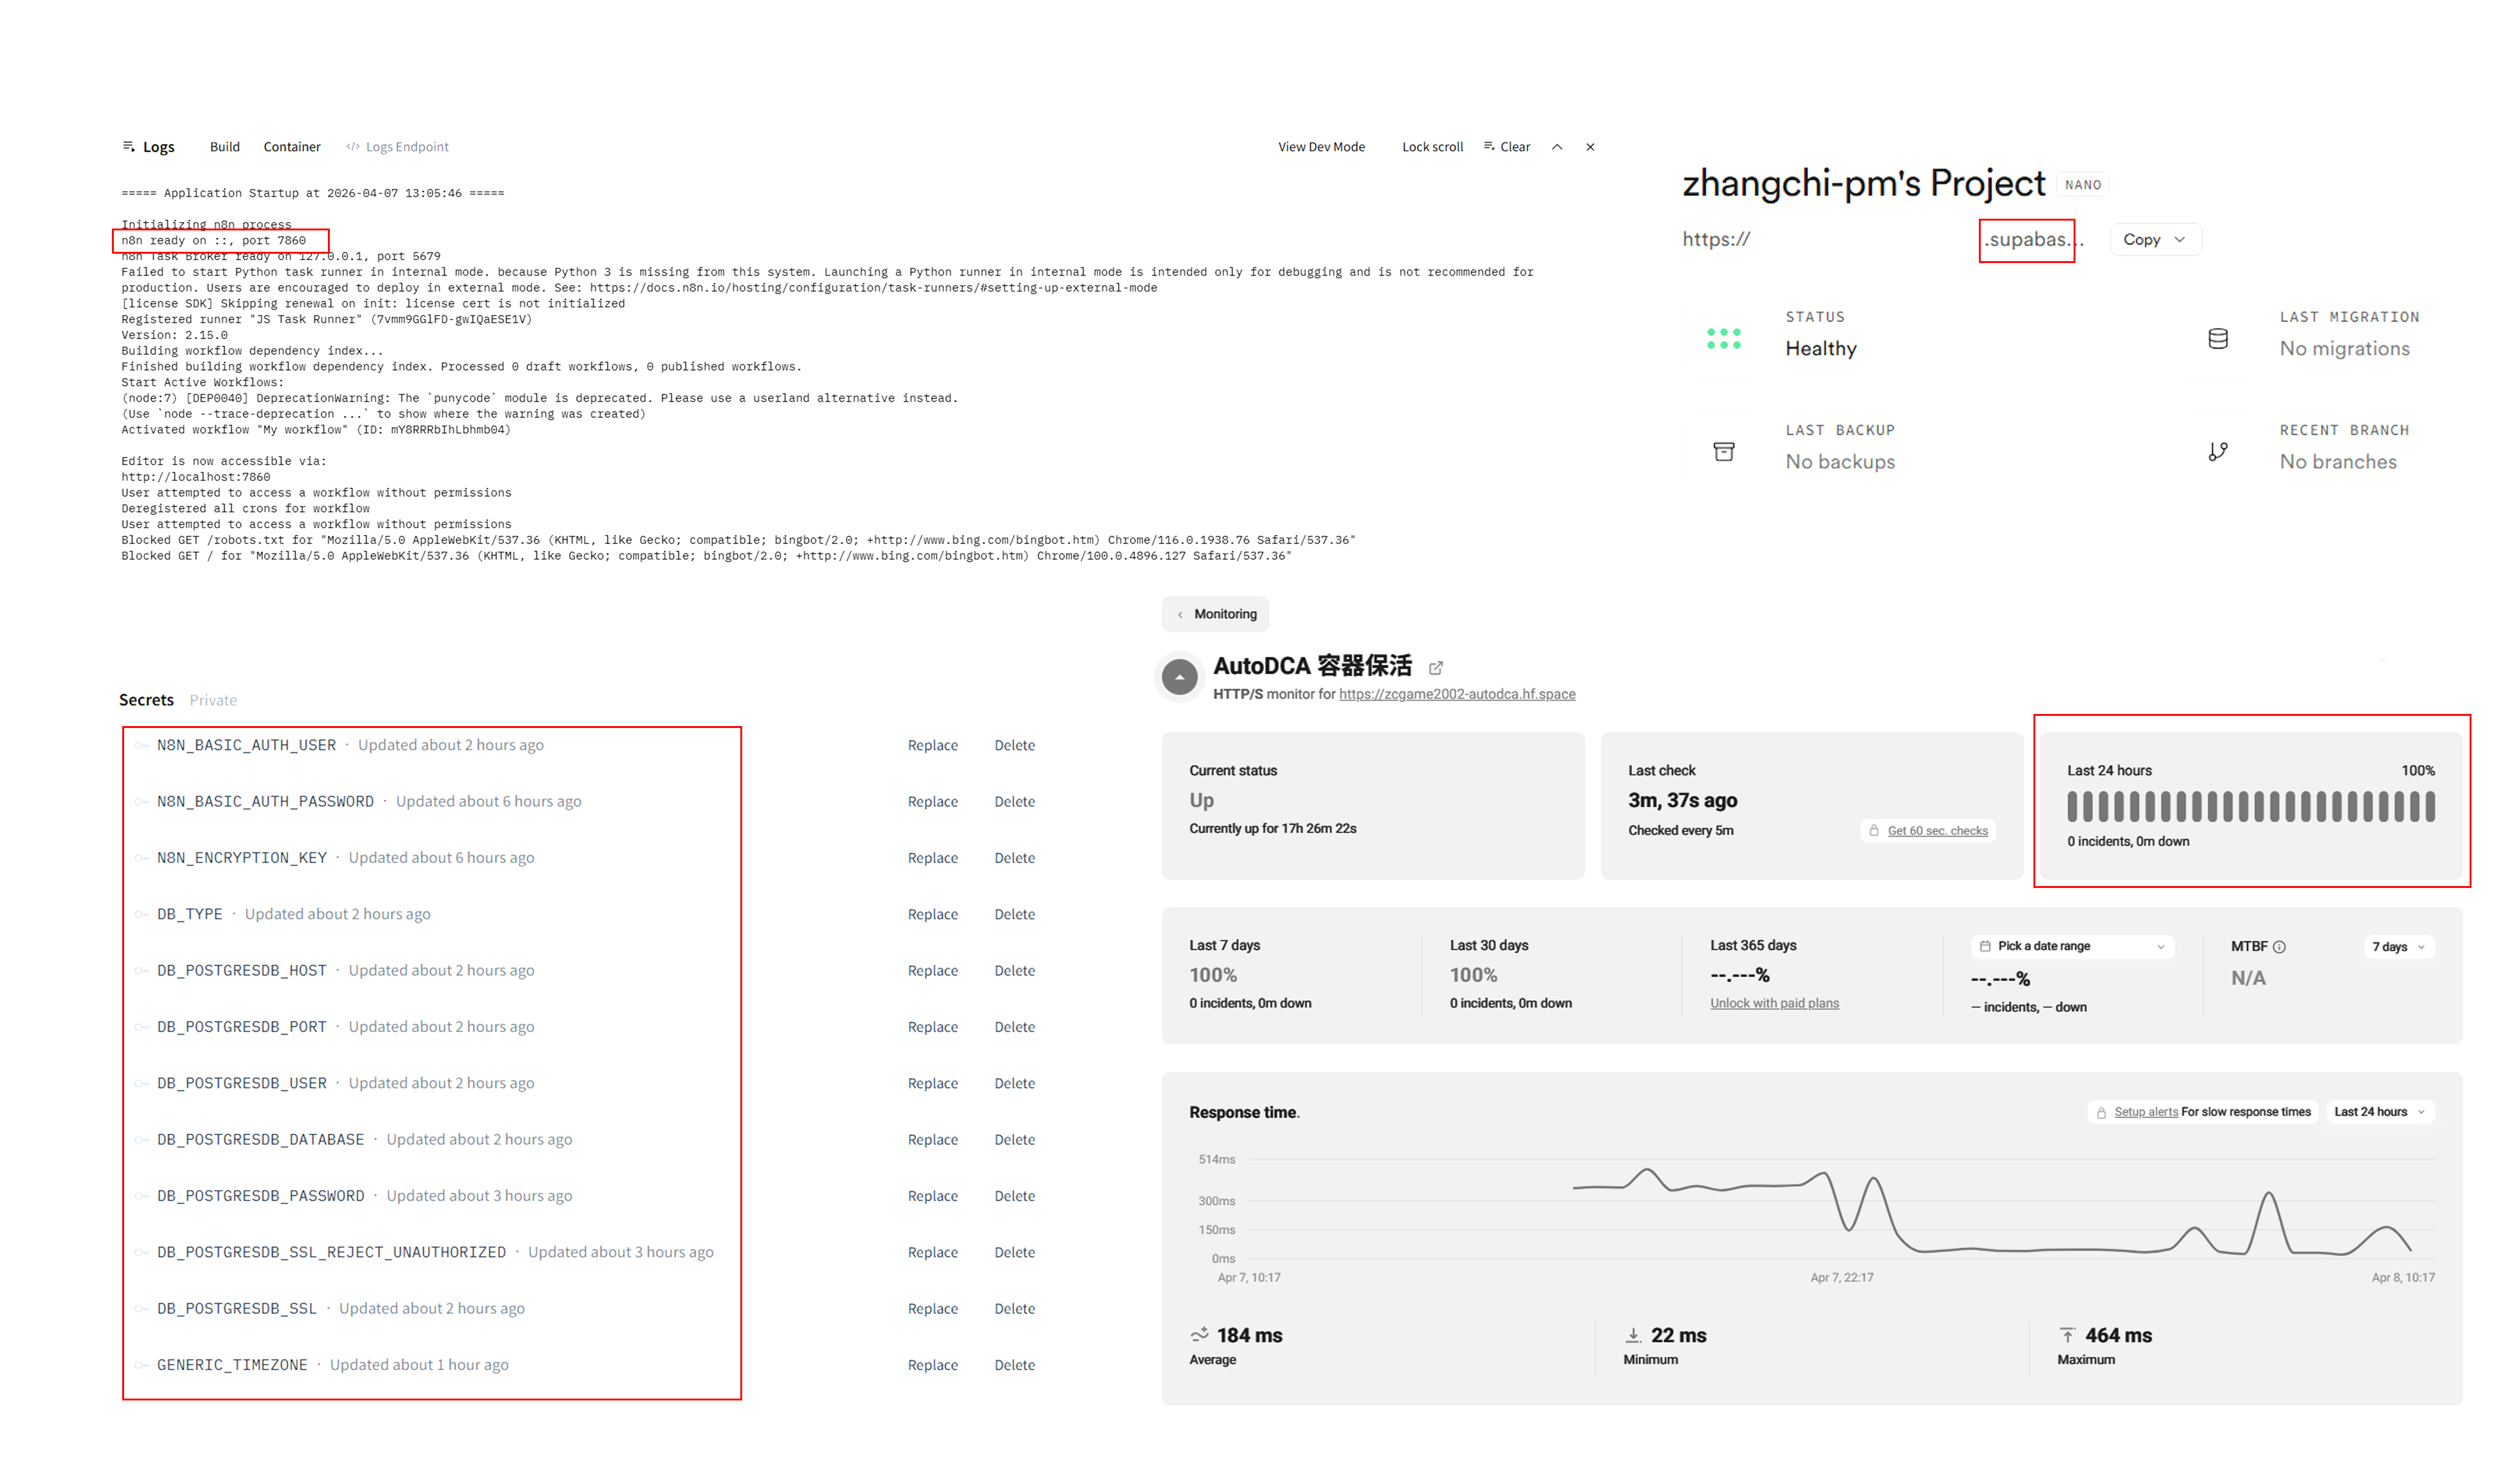Click the gray monitor status circle icon
The height and width of the screenshot is (1469, 2520).
(x=1180, y=677)
